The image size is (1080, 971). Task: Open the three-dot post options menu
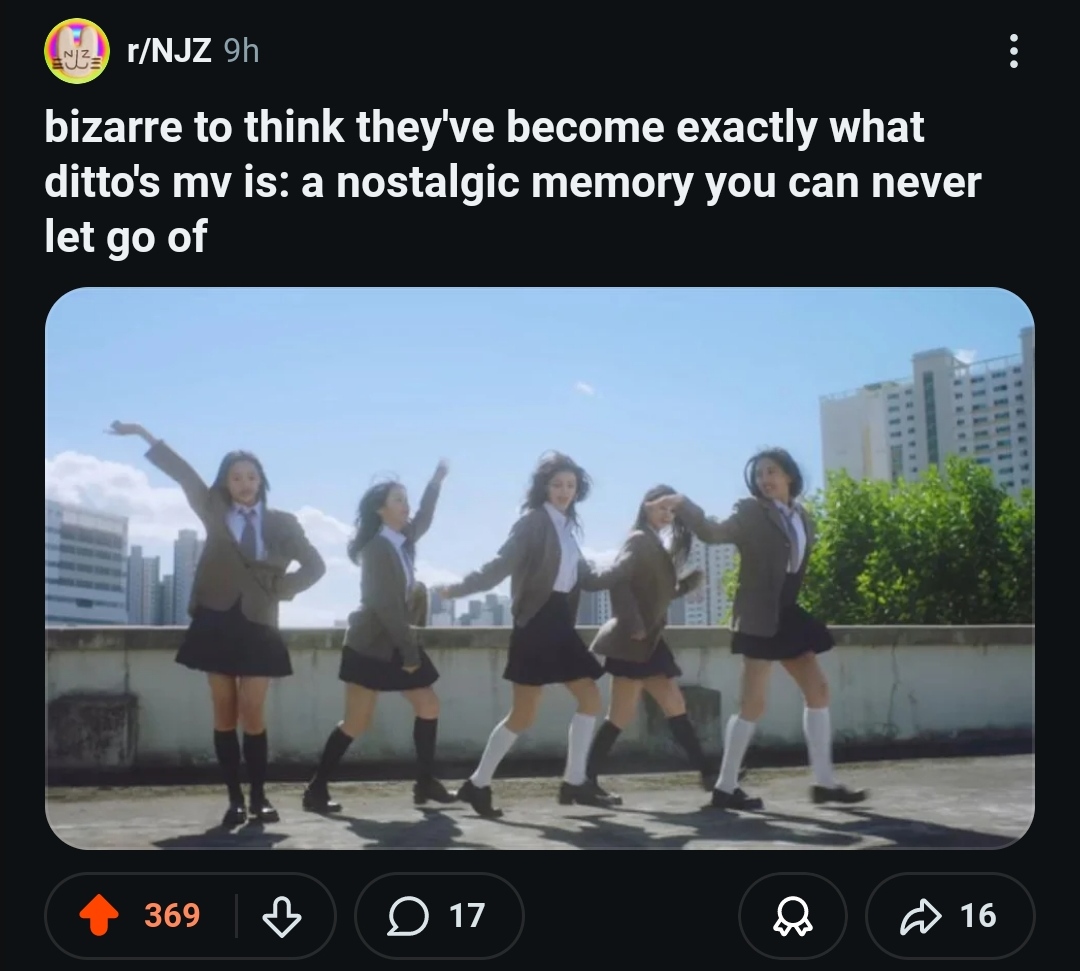click(x=1013, y=51)
